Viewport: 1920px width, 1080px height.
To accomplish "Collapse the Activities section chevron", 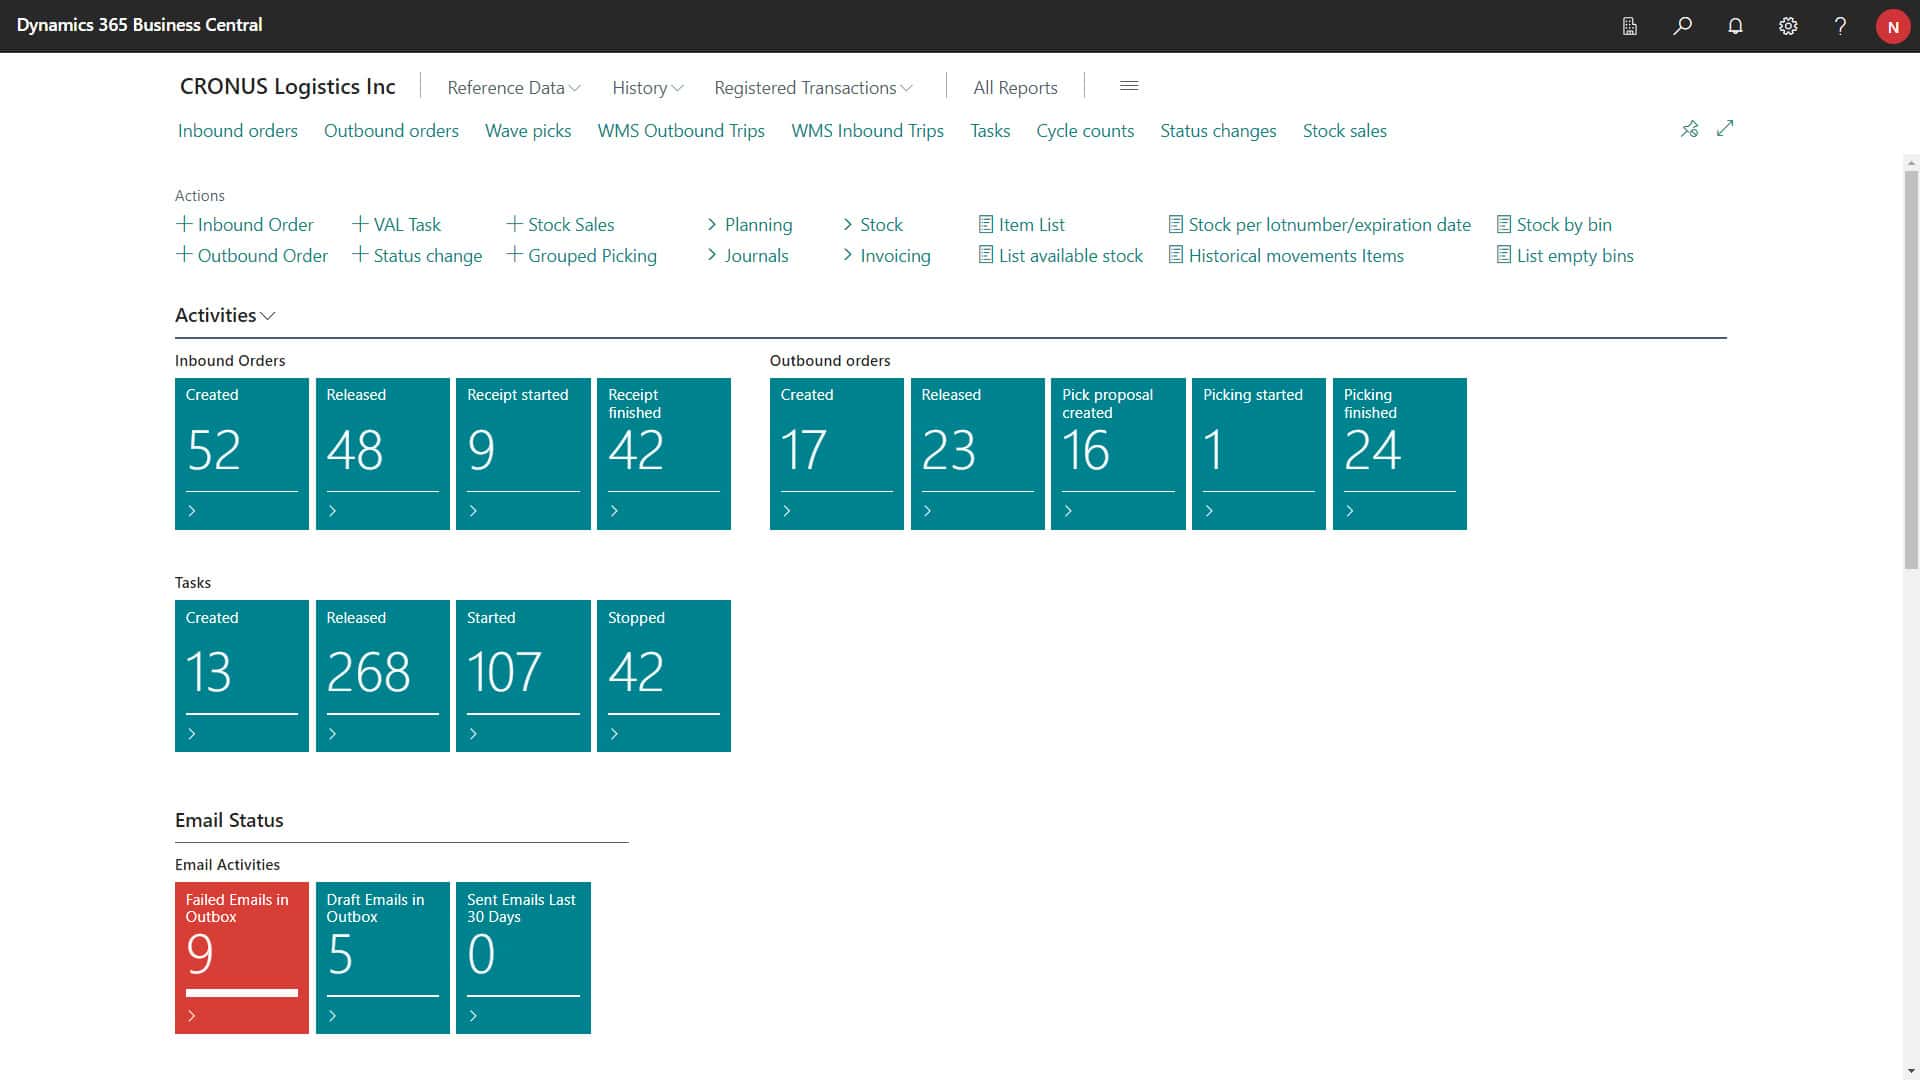I will tap(267, 316).
